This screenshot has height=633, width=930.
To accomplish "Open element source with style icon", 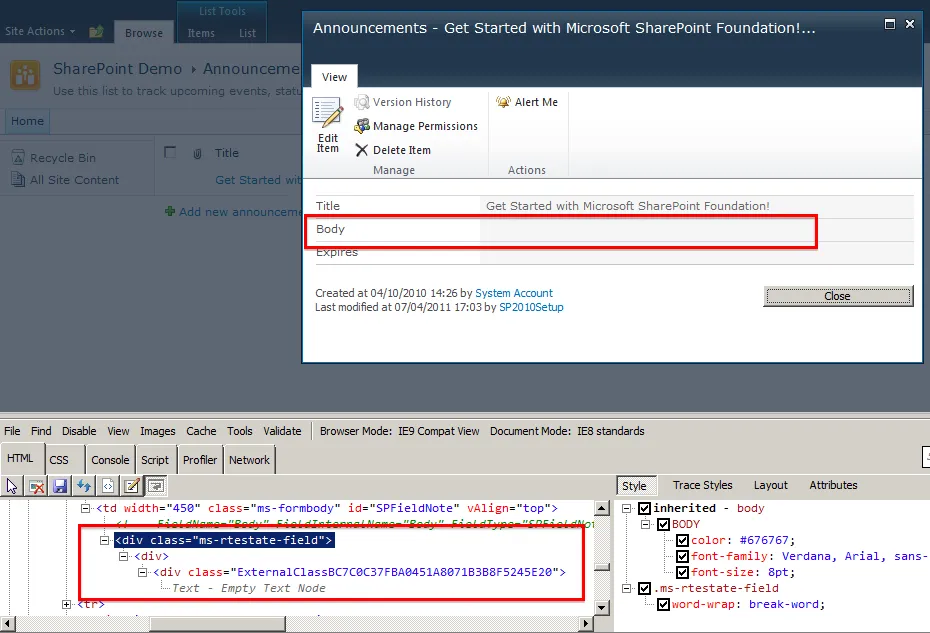I will click(x=108, y=486).
